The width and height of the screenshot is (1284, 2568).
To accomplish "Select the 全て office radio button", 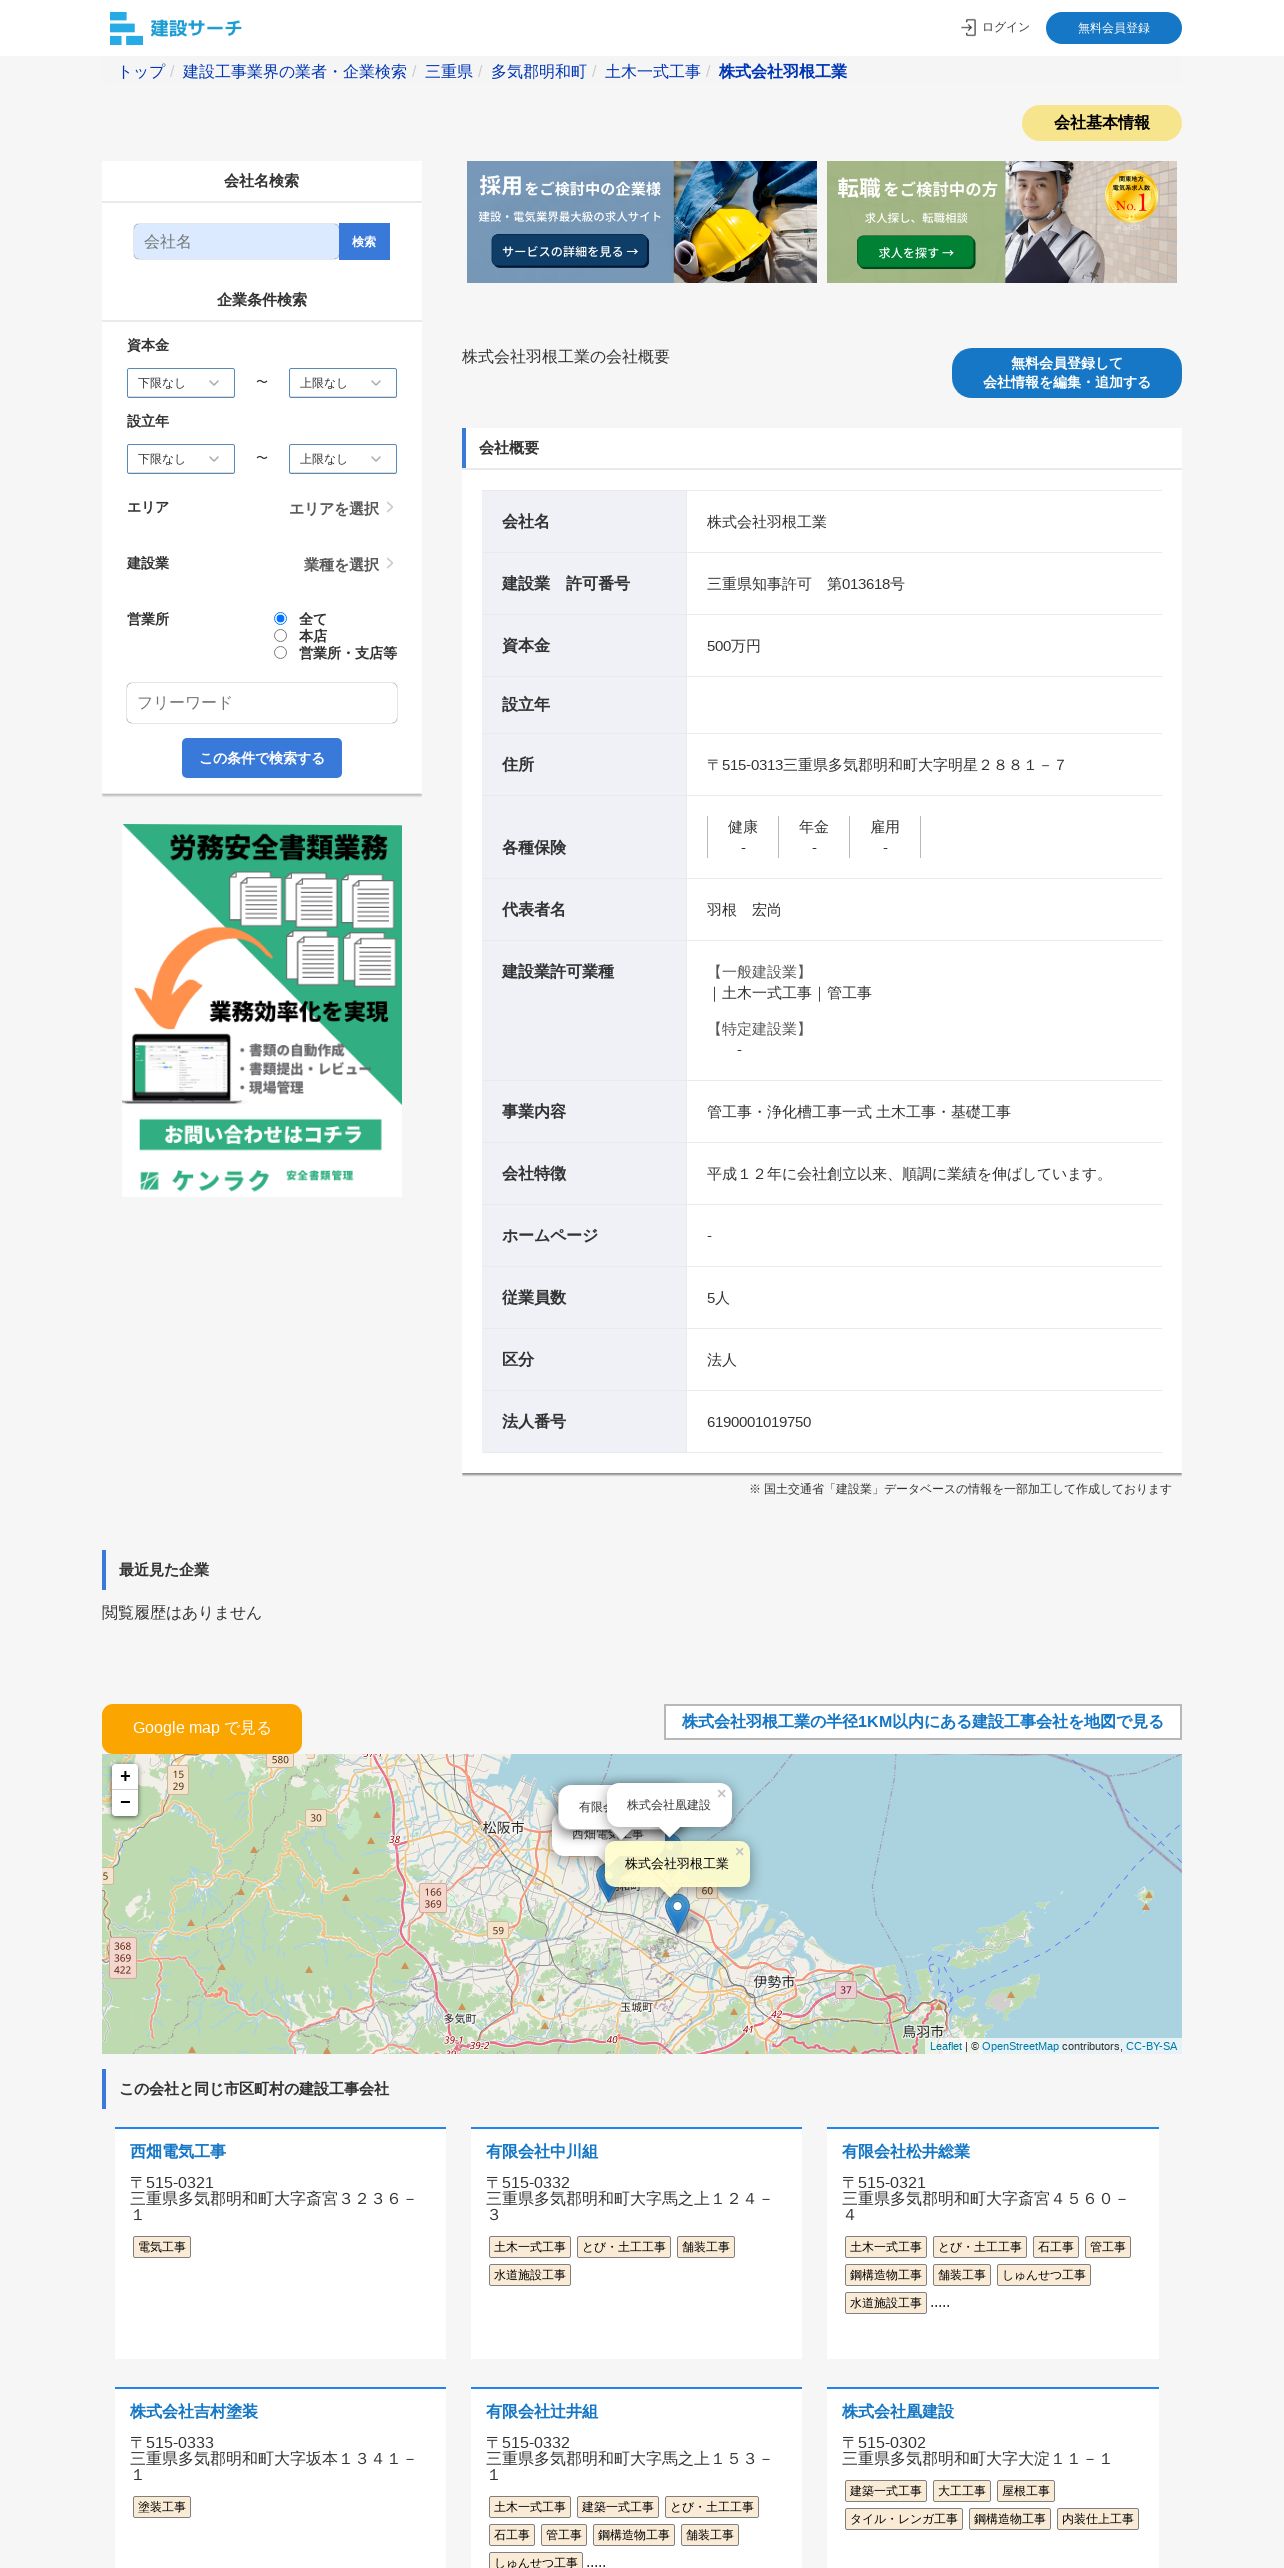I will coord(281,619).
